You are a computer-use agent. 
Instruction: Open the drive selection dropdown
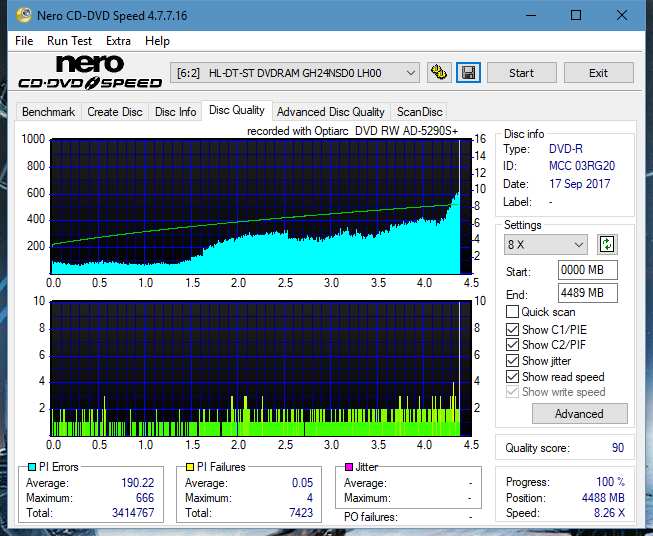[294, 73]
